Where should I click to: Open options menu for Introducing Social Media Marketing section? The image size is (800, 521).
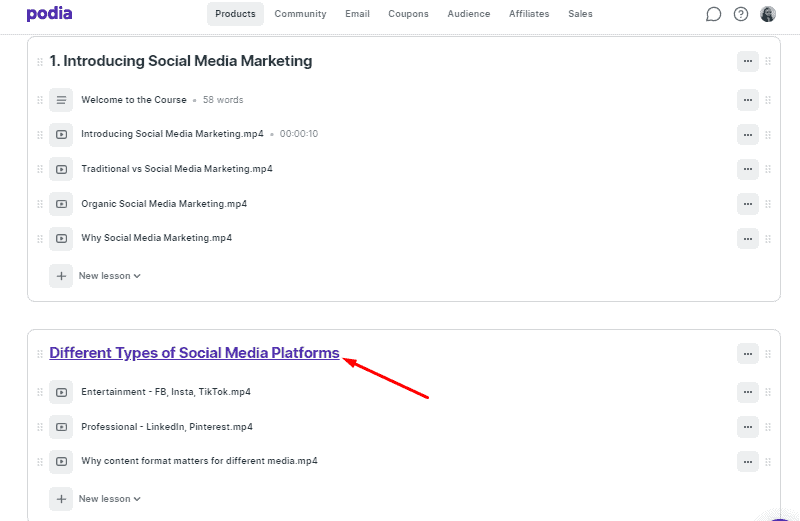tap(747, 61)
